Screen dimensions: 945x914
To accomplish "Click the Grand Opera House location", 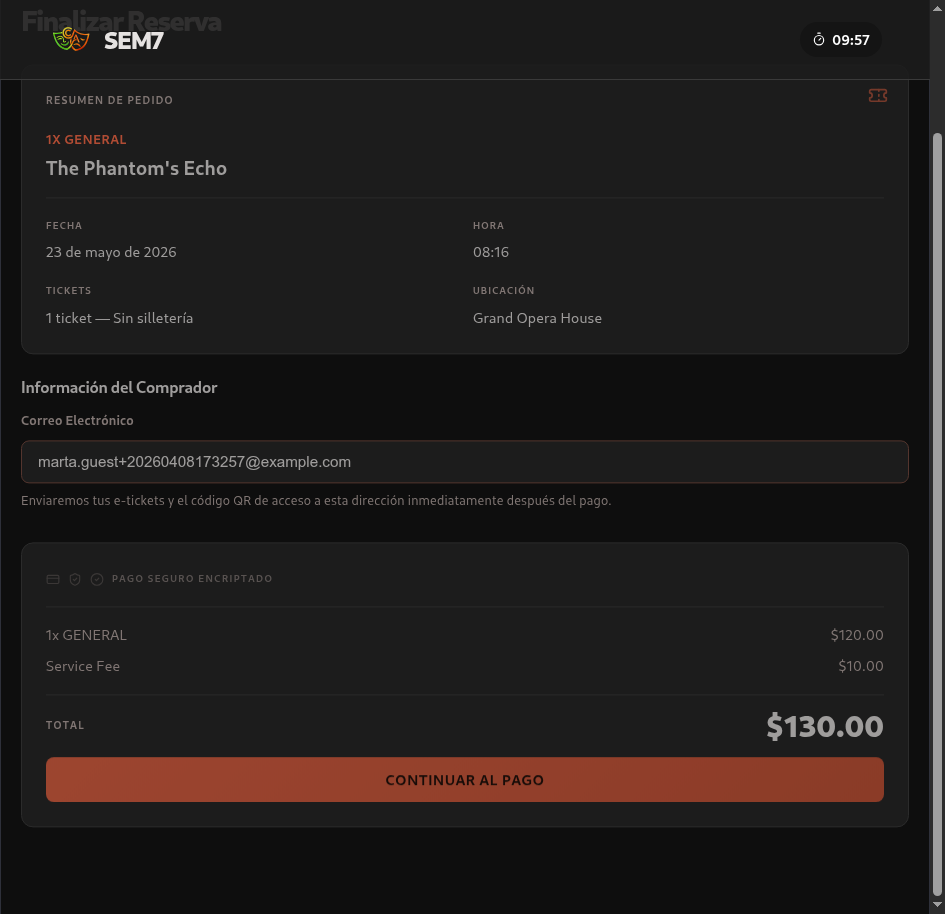I will coord(537,318).
